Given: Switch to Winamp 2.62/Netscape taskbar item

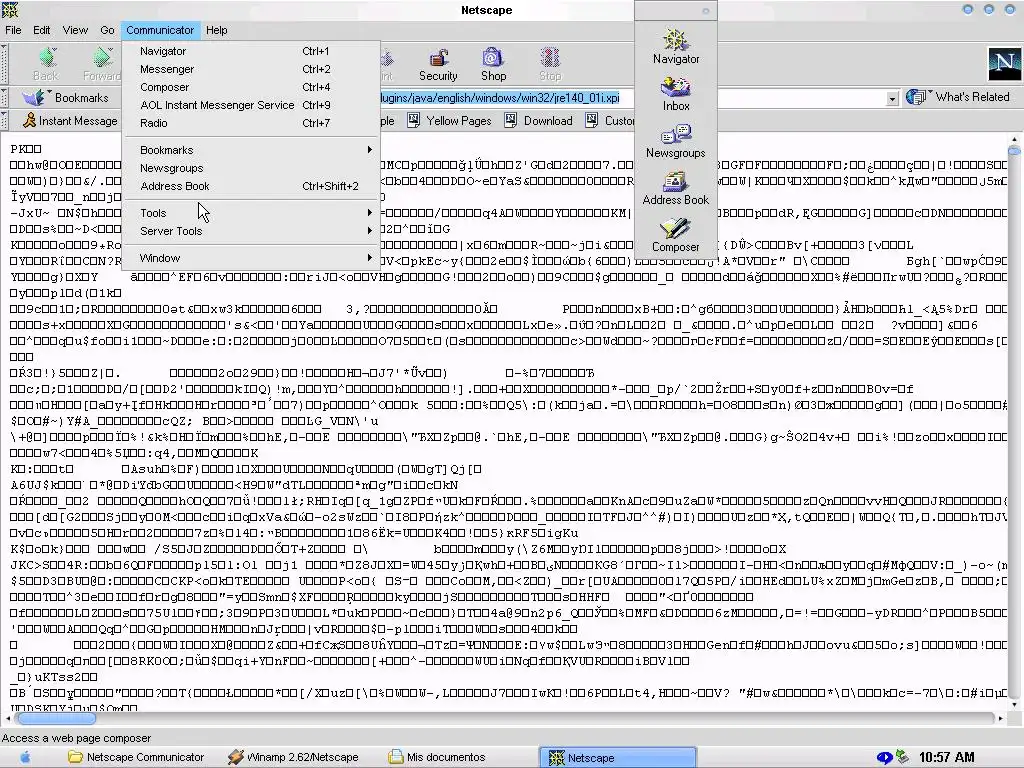Looking at the screenshot, I should tap(293, 758).
